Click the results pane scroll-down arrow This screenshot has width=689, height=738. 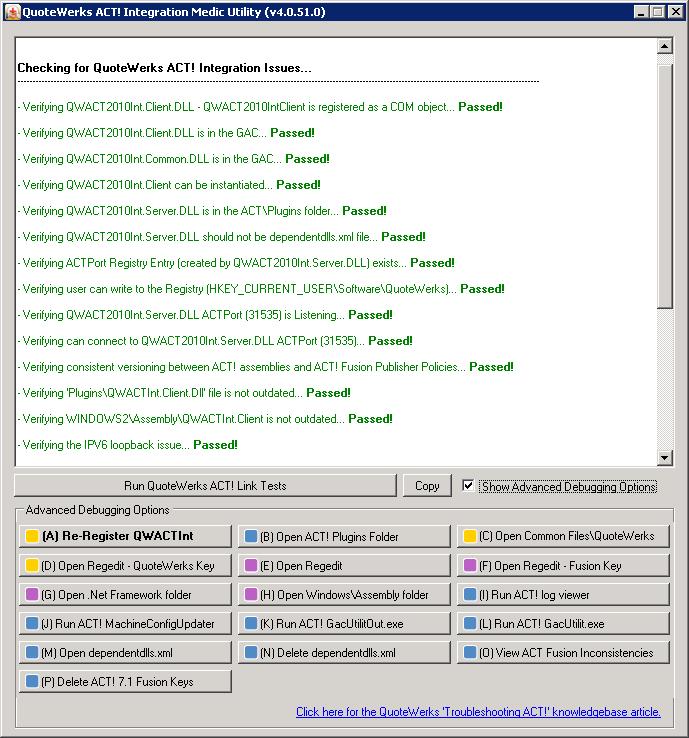[x=665, y=457]
